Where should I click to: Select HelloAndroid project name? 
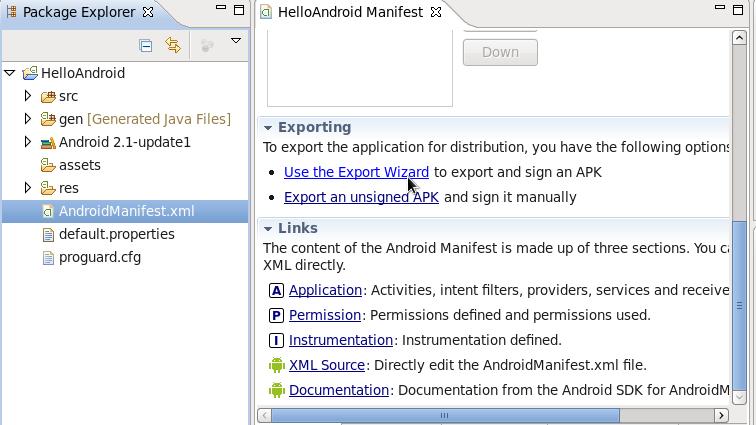pyautogui.click(x=83, y=73)
